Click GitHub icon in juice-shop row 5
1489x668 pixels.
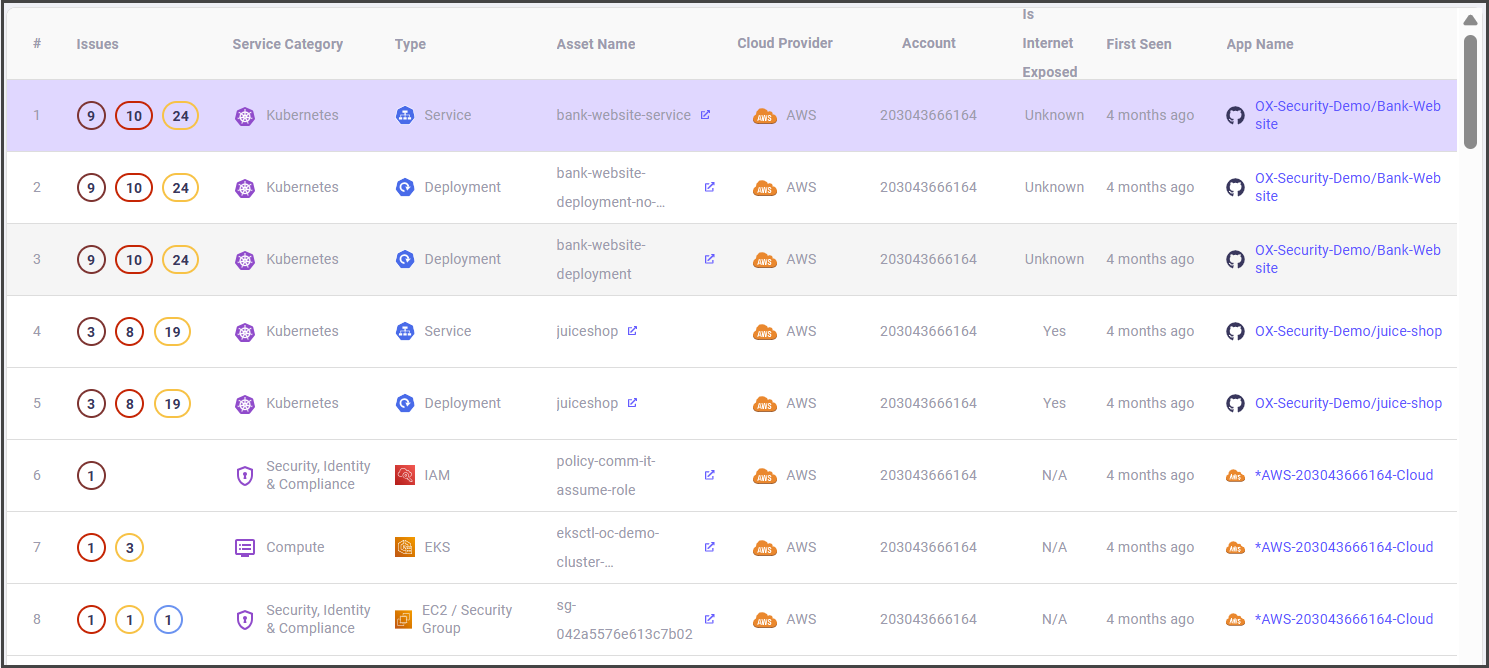(x=1236, y=403)
